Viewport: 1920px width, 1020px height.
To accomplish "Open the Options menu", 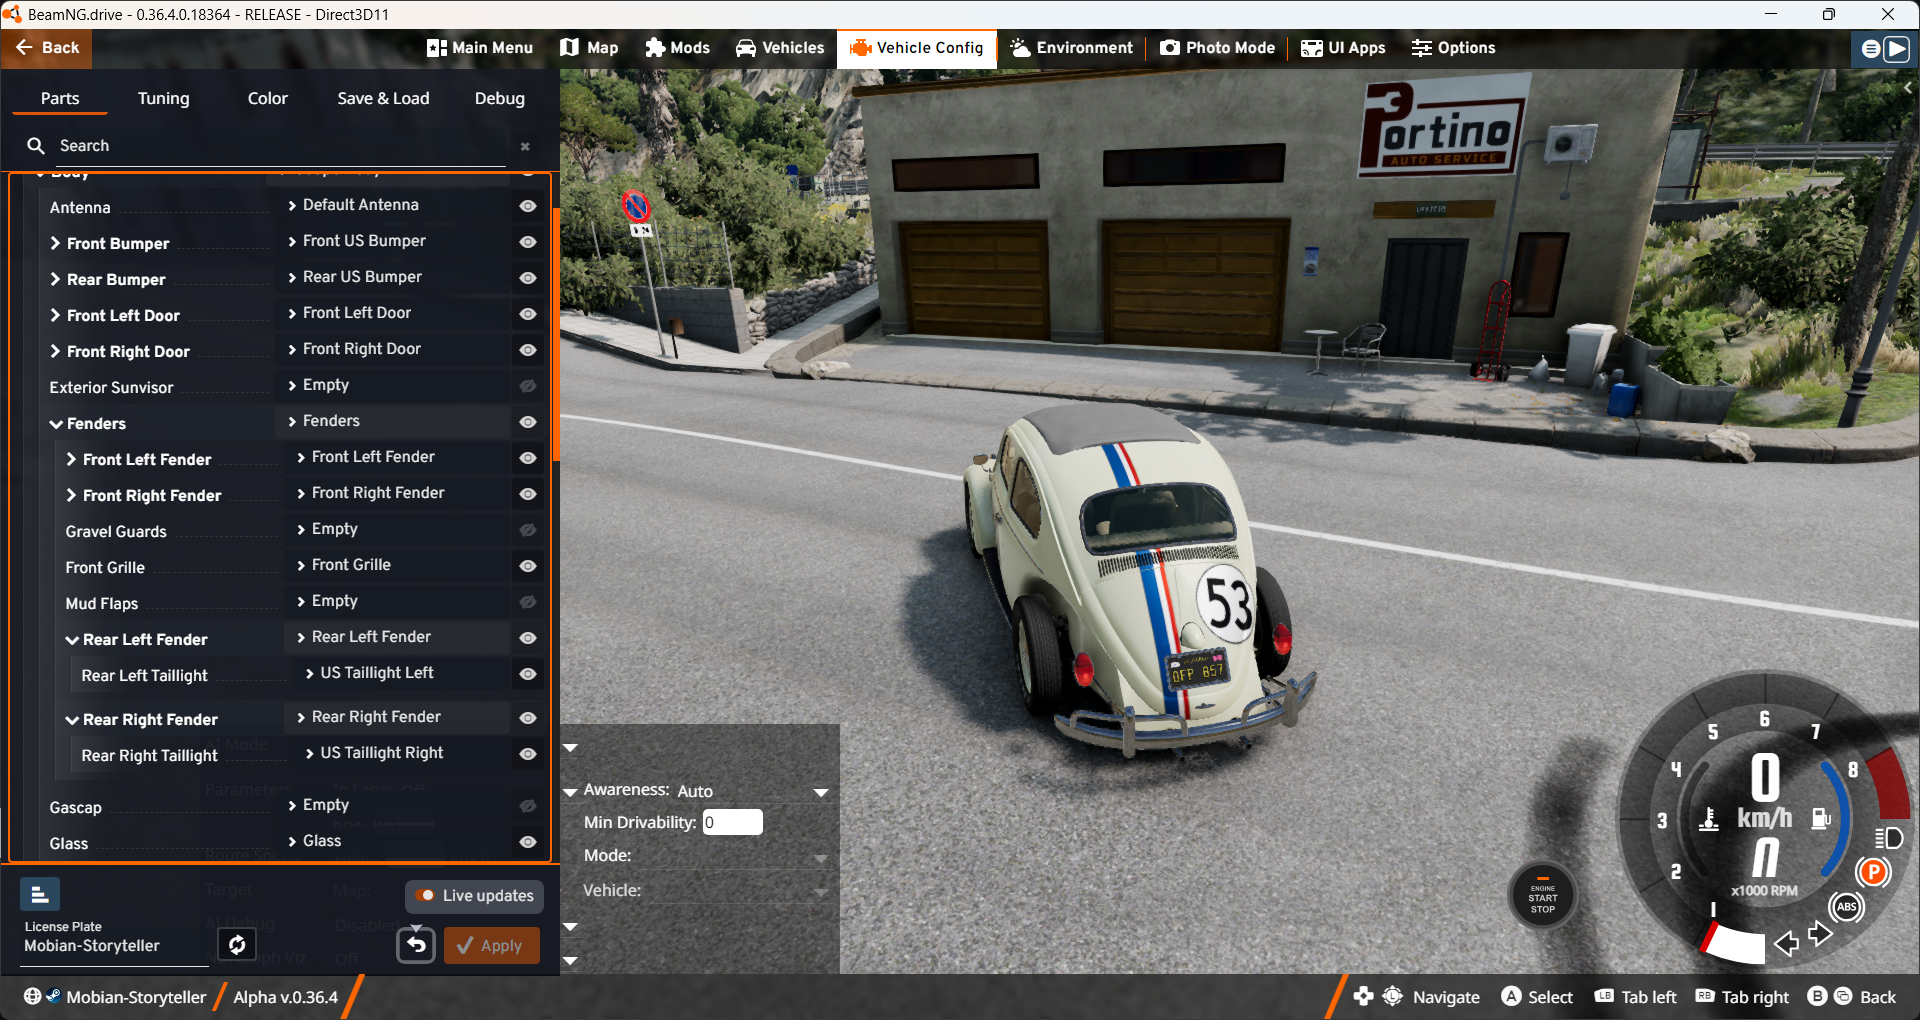I will (x=1453, y=48).
